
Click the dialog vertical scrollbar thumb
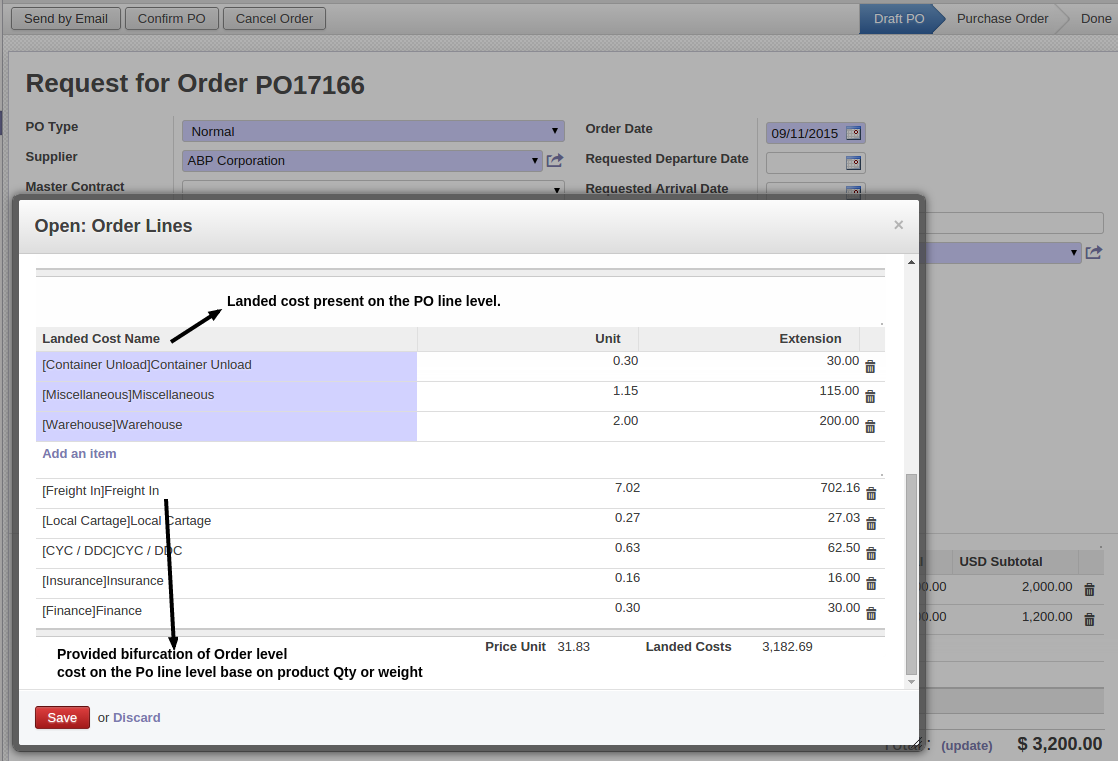[911, 574]
